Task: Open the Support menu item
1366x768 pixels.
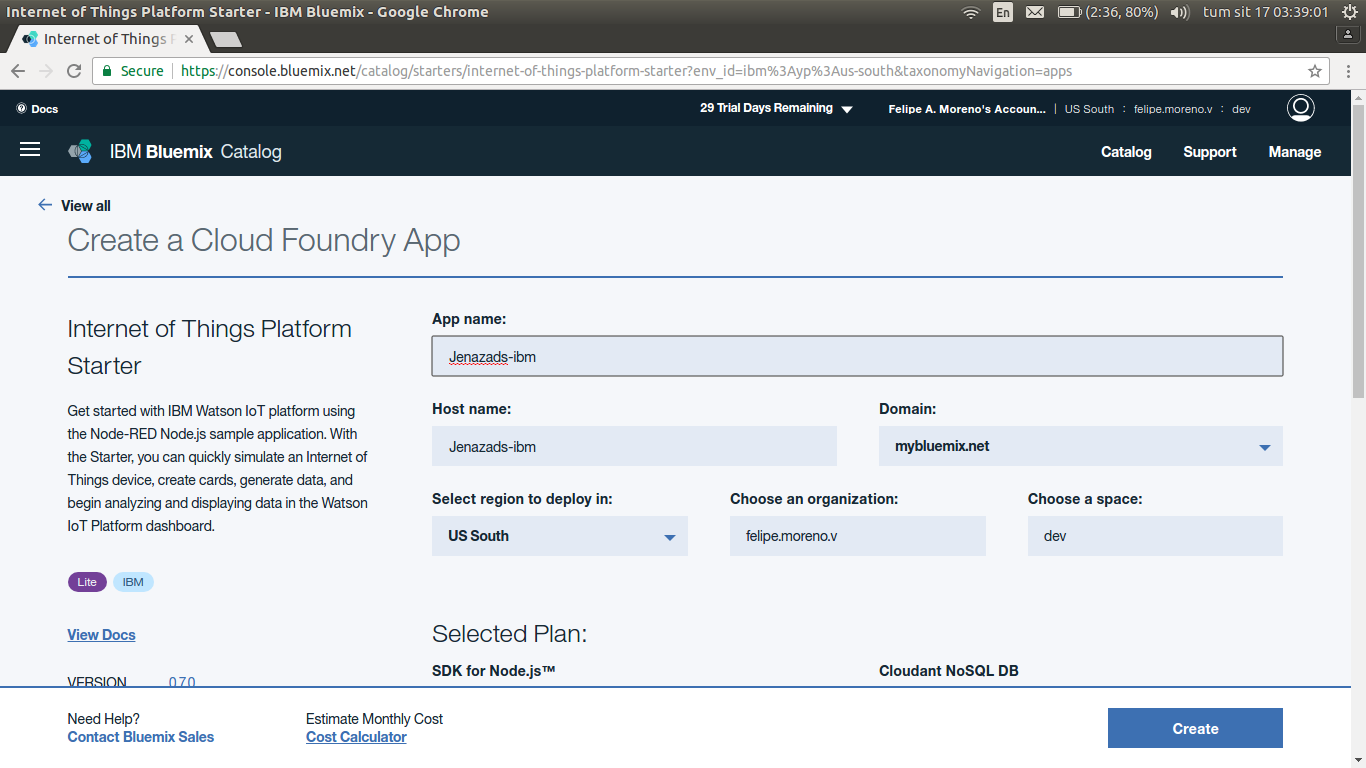Action: click(1210, 152)
